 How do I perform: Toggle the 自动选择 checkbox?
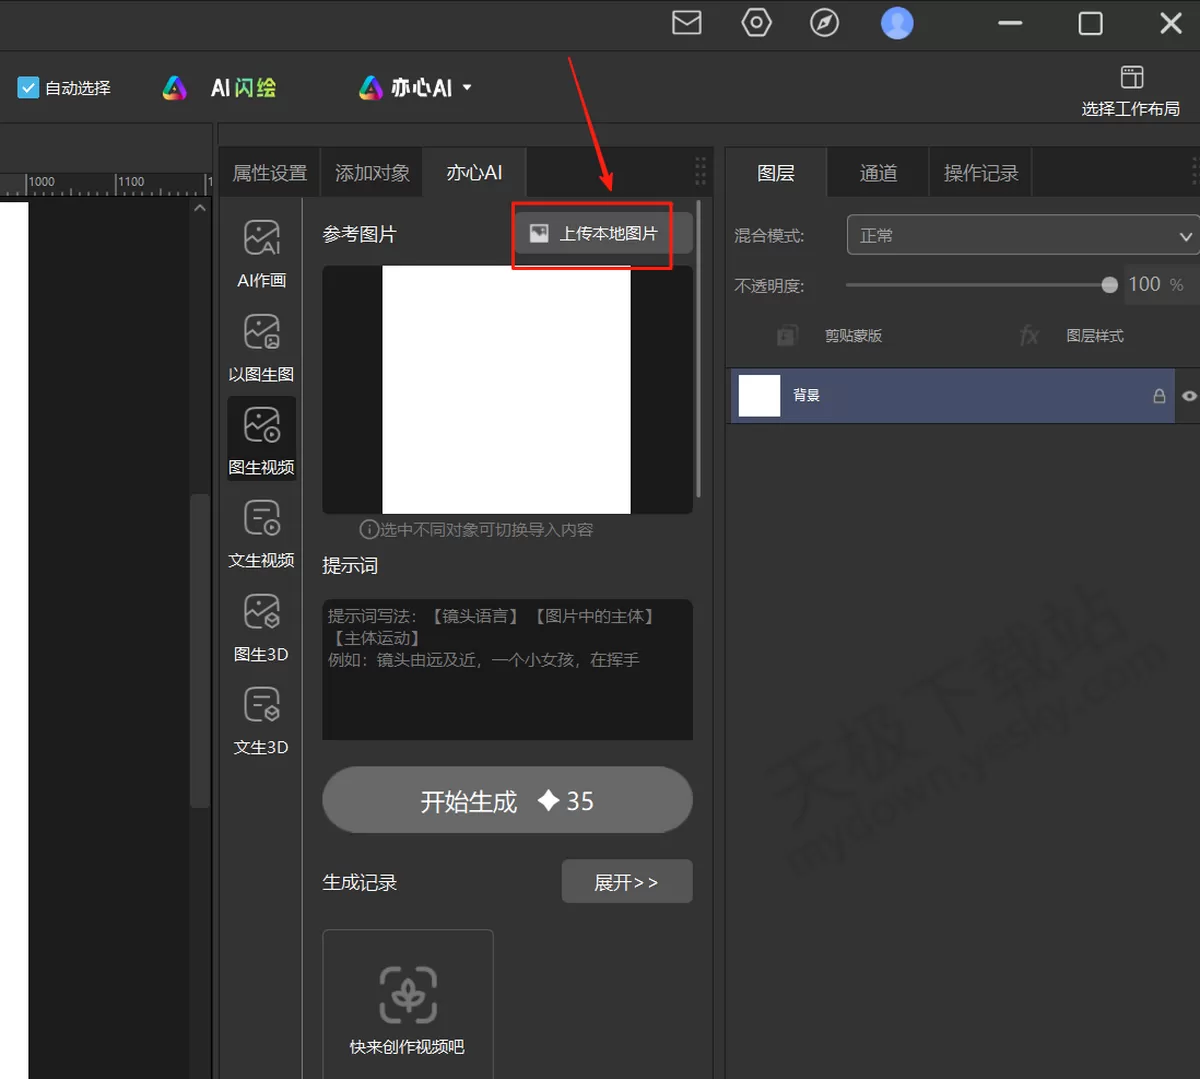[x=28, y=88]
